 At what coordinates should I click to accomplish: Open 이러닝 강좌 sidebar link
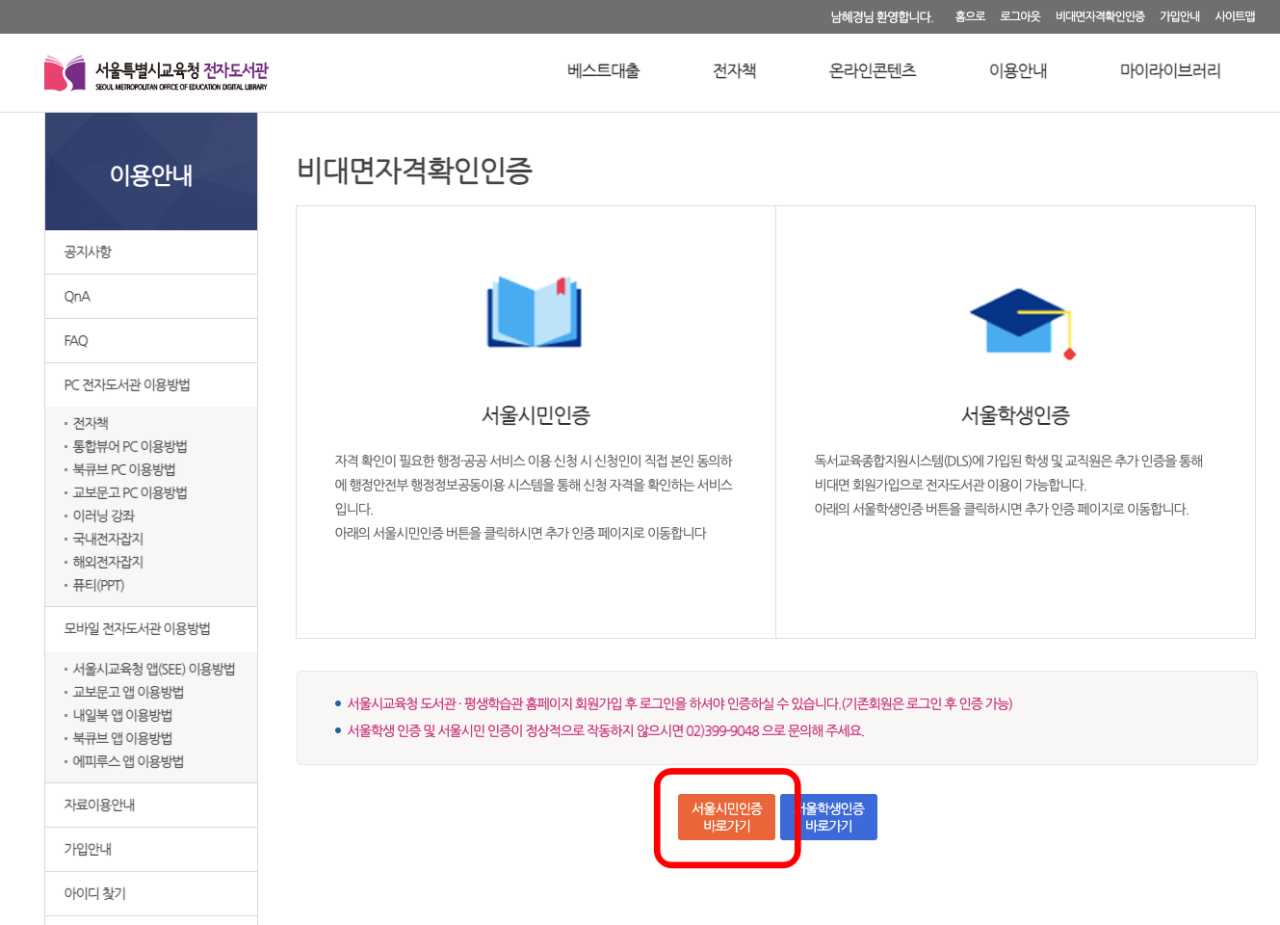pos(103,516)
